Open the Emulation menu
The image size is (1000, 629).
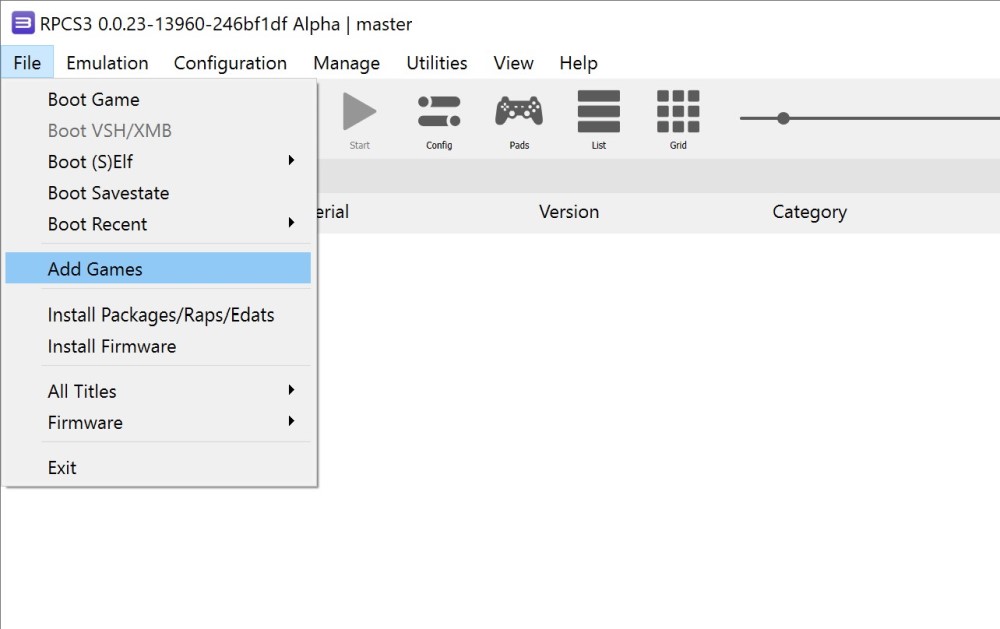pyautogui.click(x=107, y=63)
